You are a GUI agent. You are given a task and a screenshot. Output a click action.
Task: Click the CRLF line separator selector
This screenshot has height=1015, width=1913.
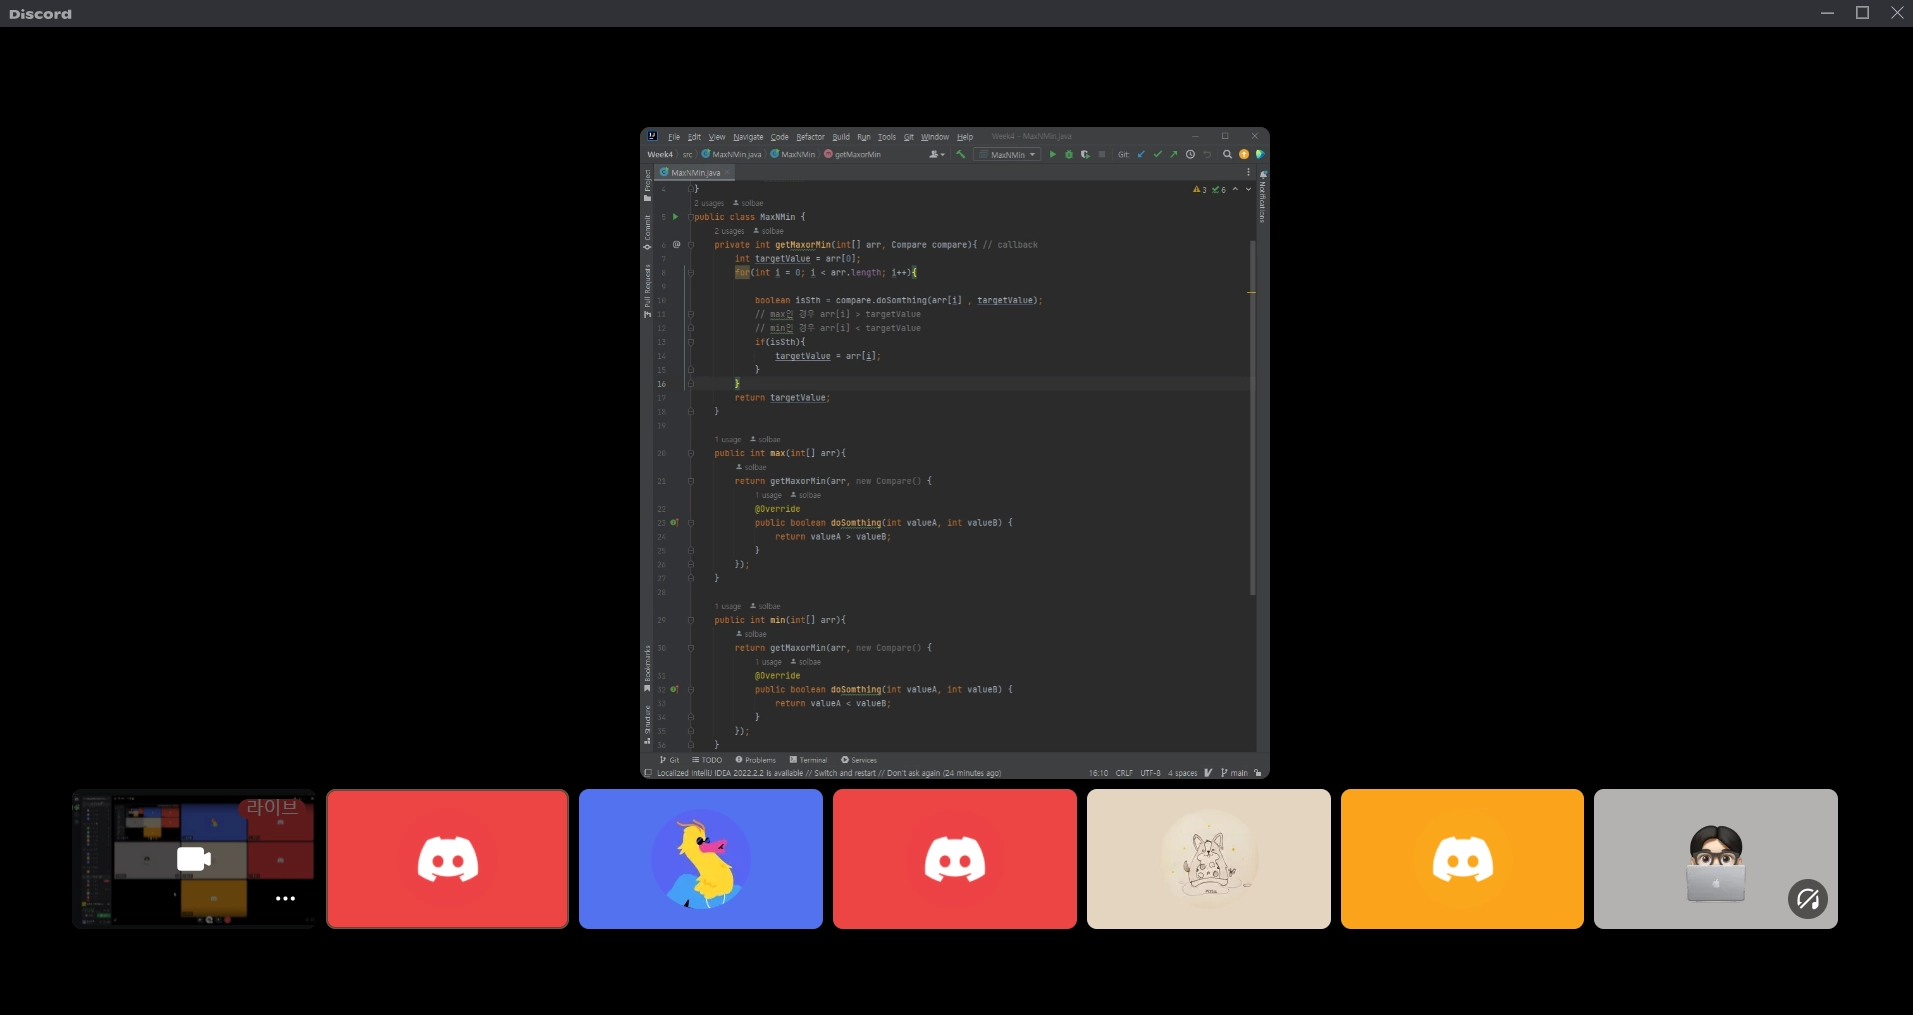pos(1124,773)
